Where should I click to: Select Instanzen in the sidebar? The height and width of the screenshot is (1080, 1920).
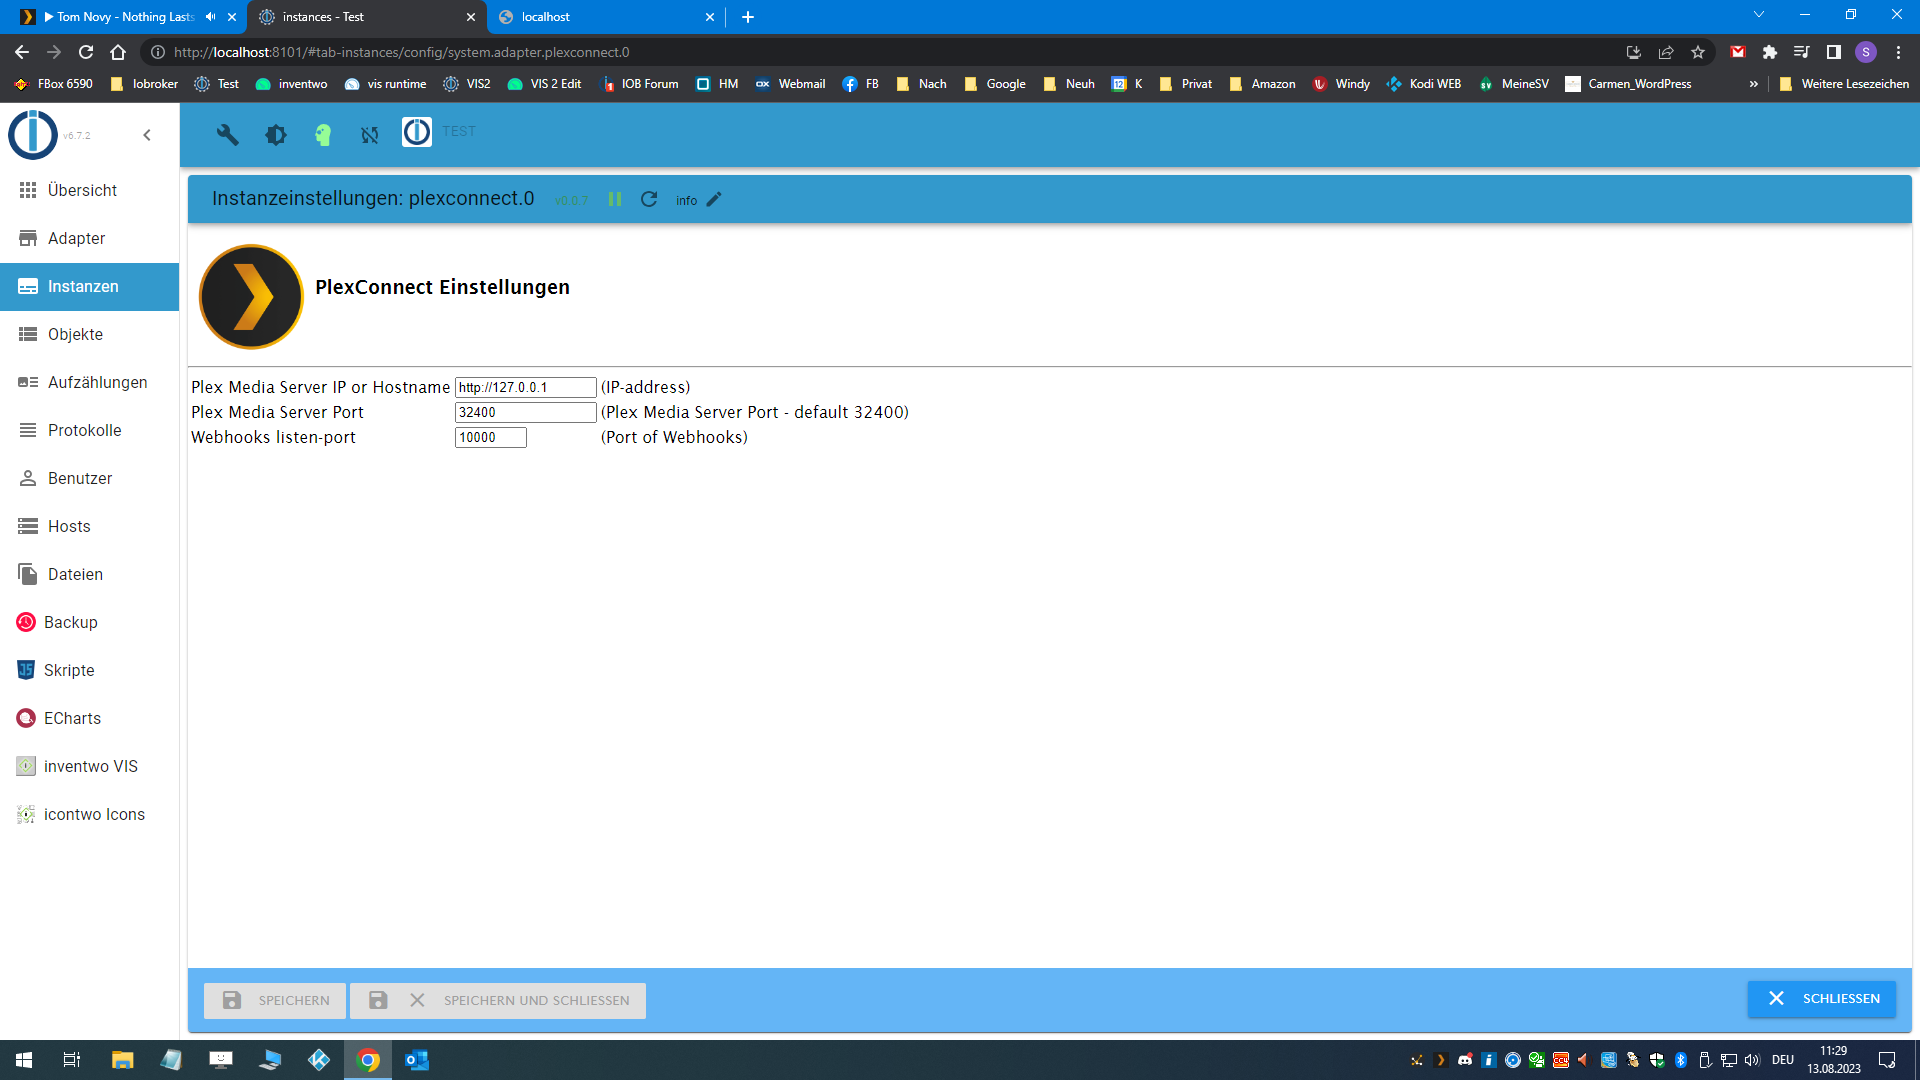pyautogui.click(x=90, y=286)
